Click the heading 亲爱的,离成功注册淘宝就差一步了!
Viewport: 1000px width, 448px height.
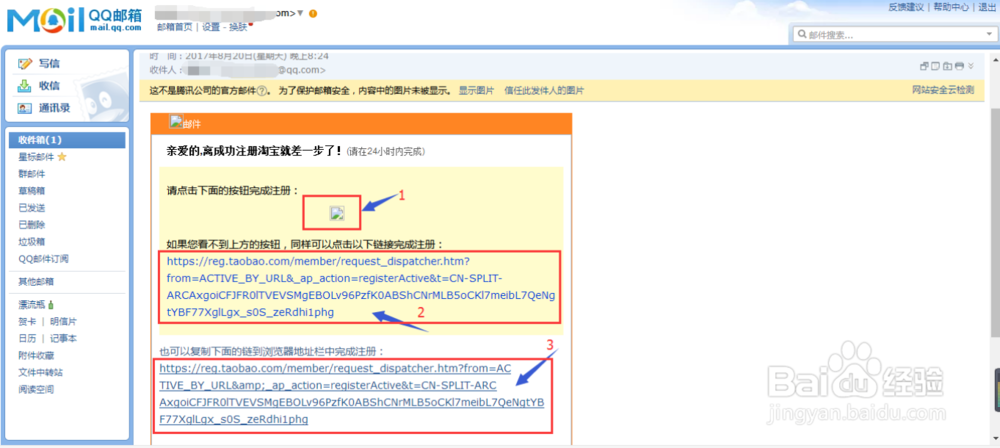pos(254,152)
